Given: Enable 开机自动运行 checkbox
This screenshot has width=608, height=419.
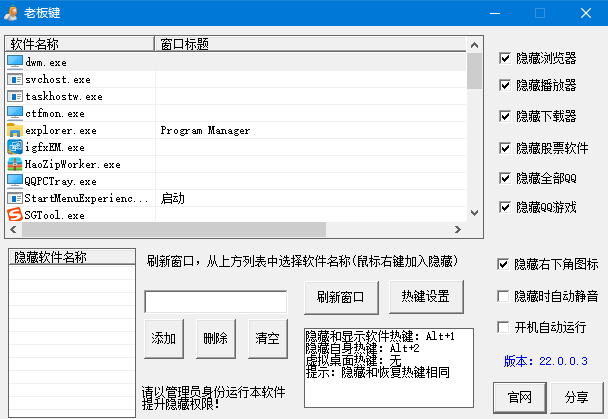Looking at the screenshot, I should pyautogui.click(x=503, y=328).
